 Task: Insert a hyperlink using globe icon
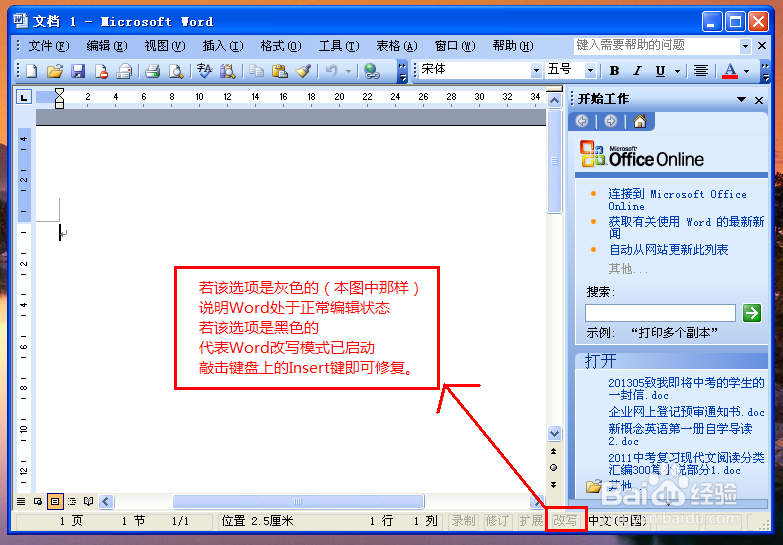[x=372, y=71]
